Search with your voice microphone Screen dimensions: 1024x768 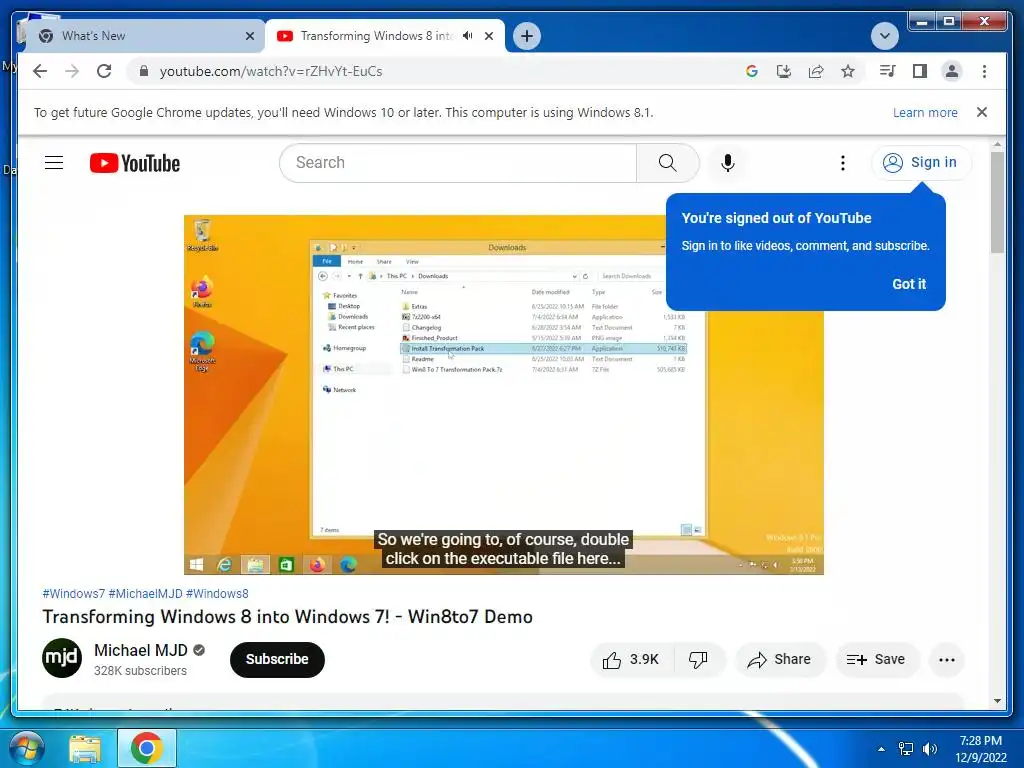728,163
